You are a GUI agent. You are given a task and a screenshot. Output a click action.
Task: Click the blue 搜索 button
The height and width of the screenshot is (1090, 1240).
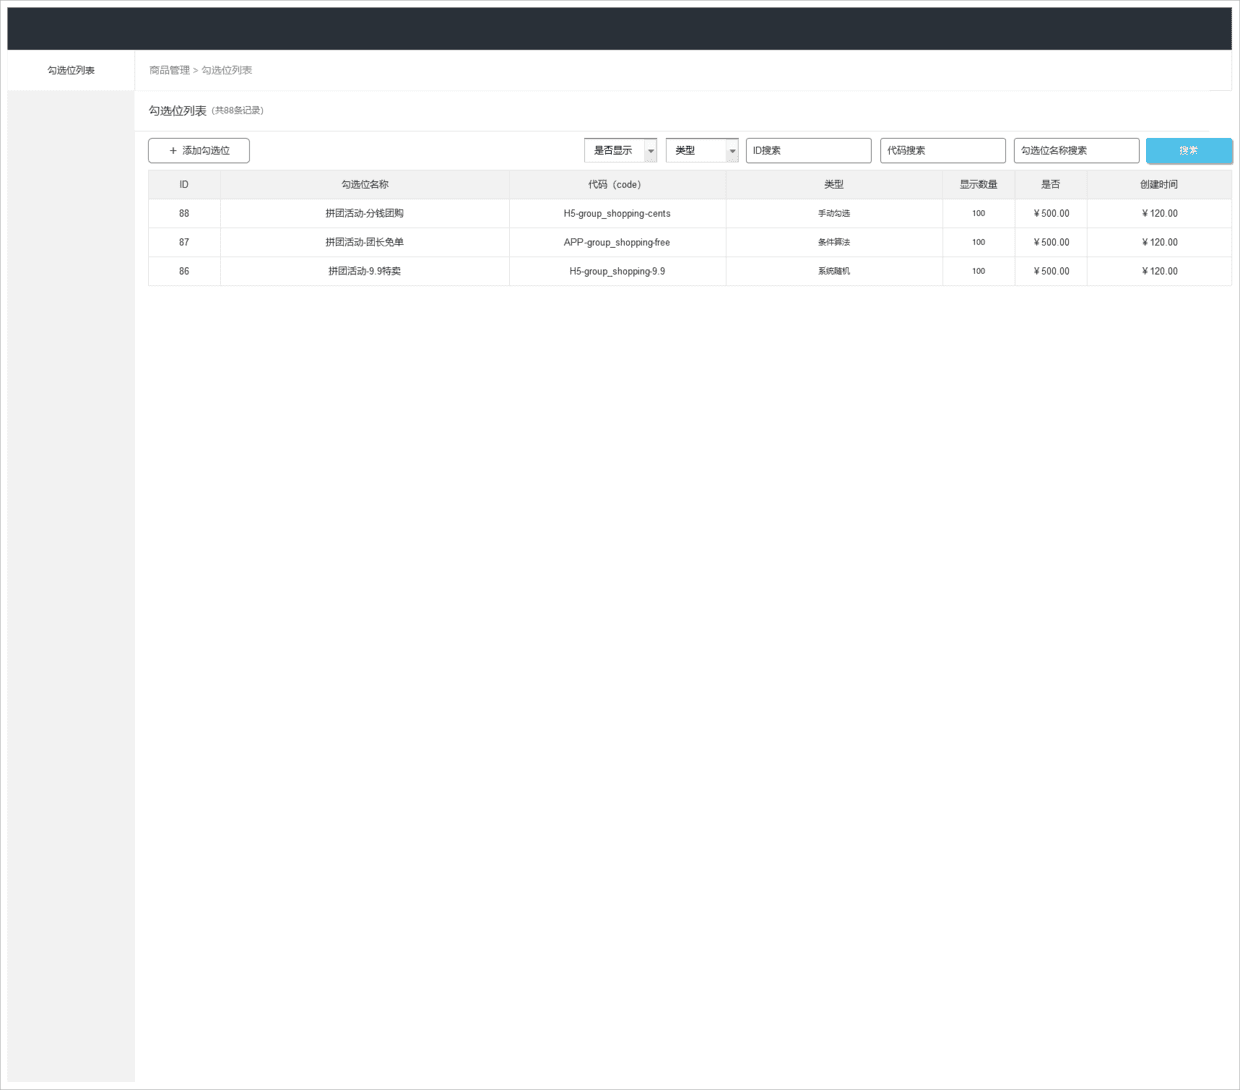coord(1189,150)
